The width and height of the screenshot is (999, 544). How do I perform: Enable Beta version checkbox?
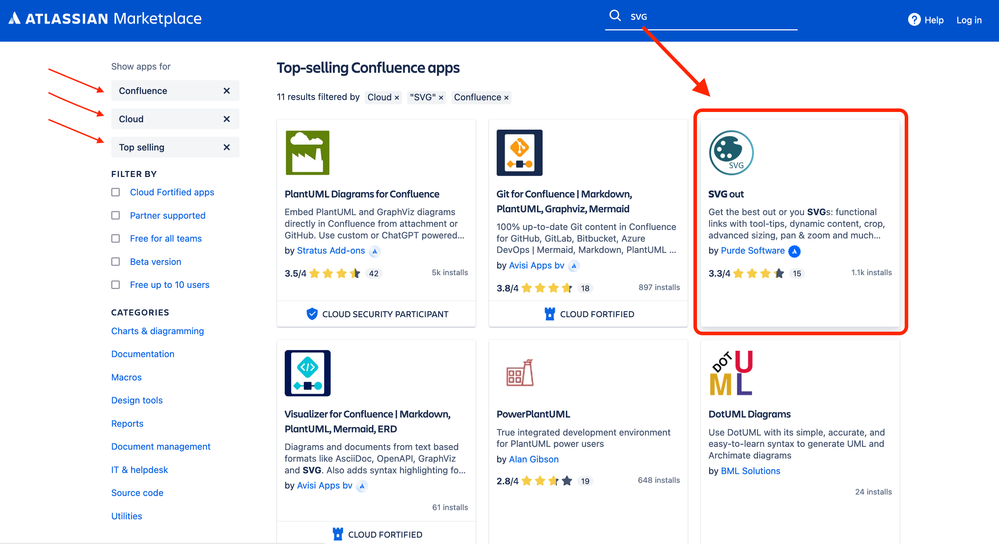(x=115, y=262)
